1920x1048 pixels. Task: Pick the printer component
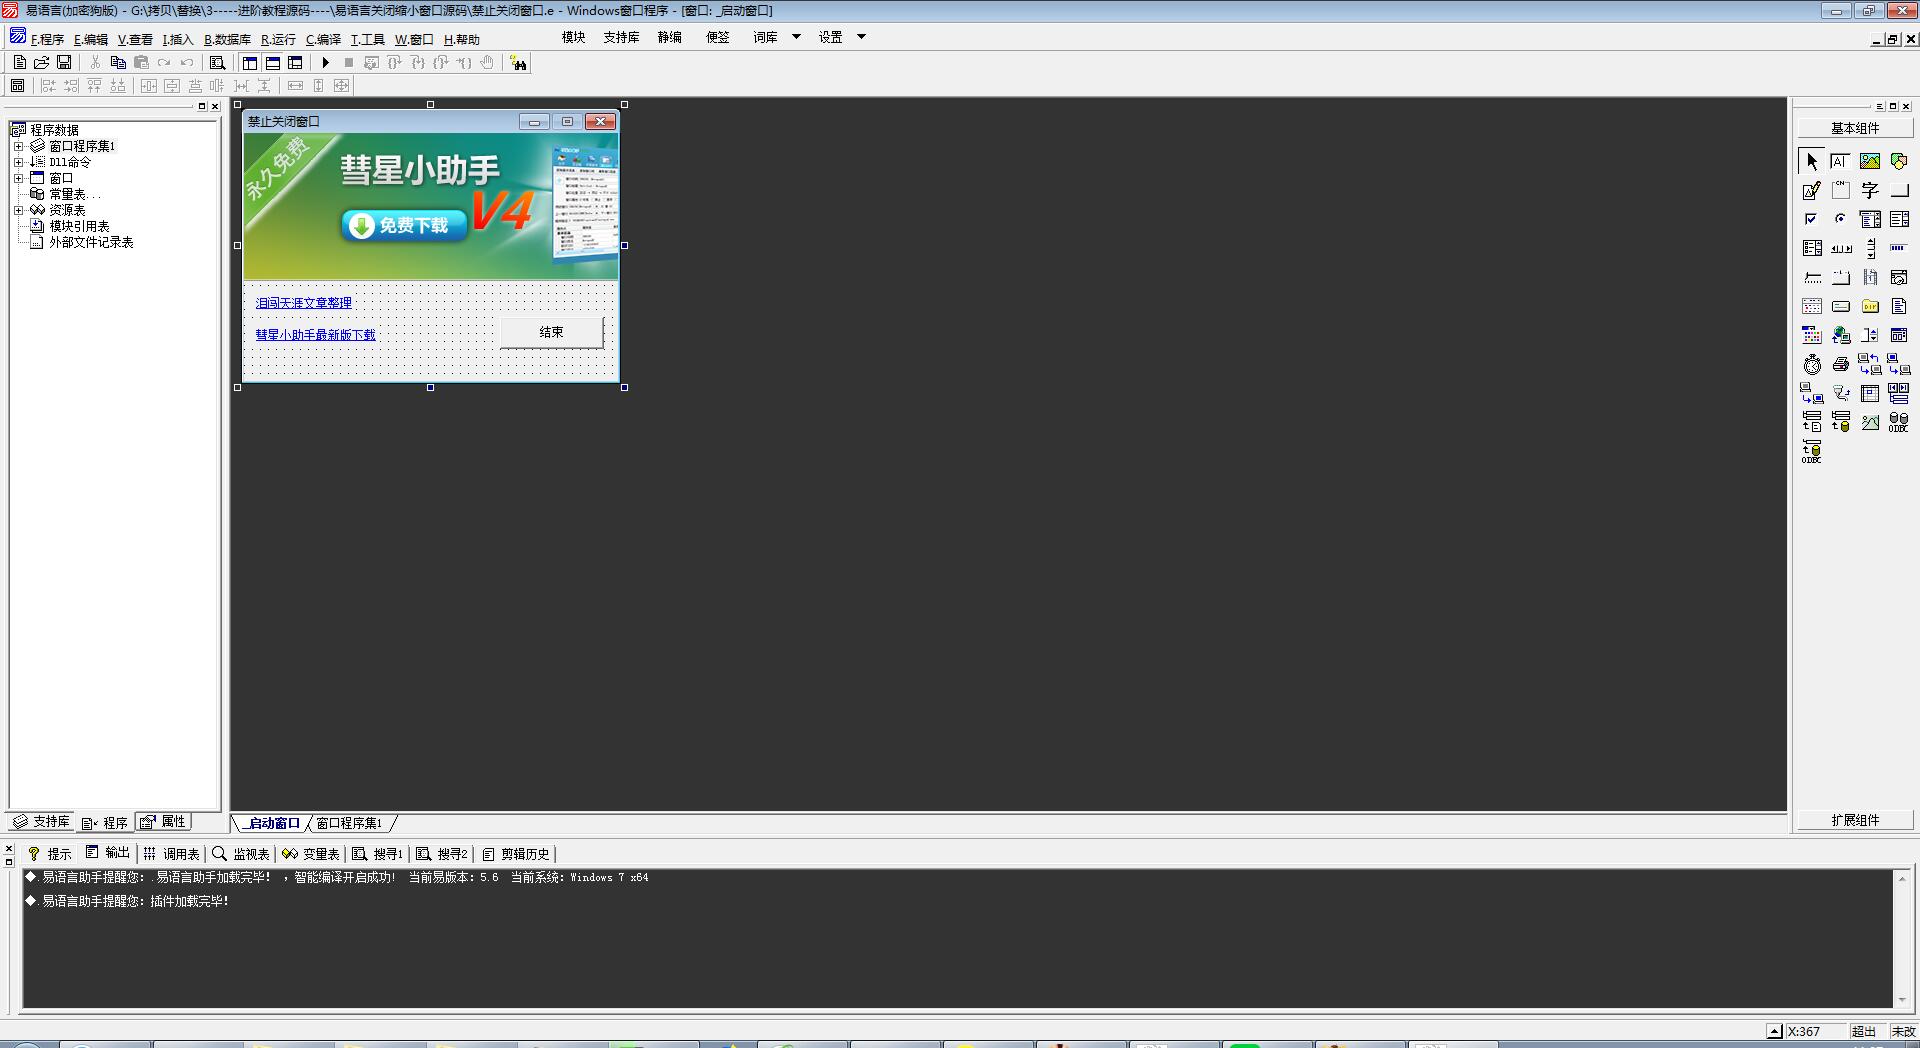point(1841,364)
